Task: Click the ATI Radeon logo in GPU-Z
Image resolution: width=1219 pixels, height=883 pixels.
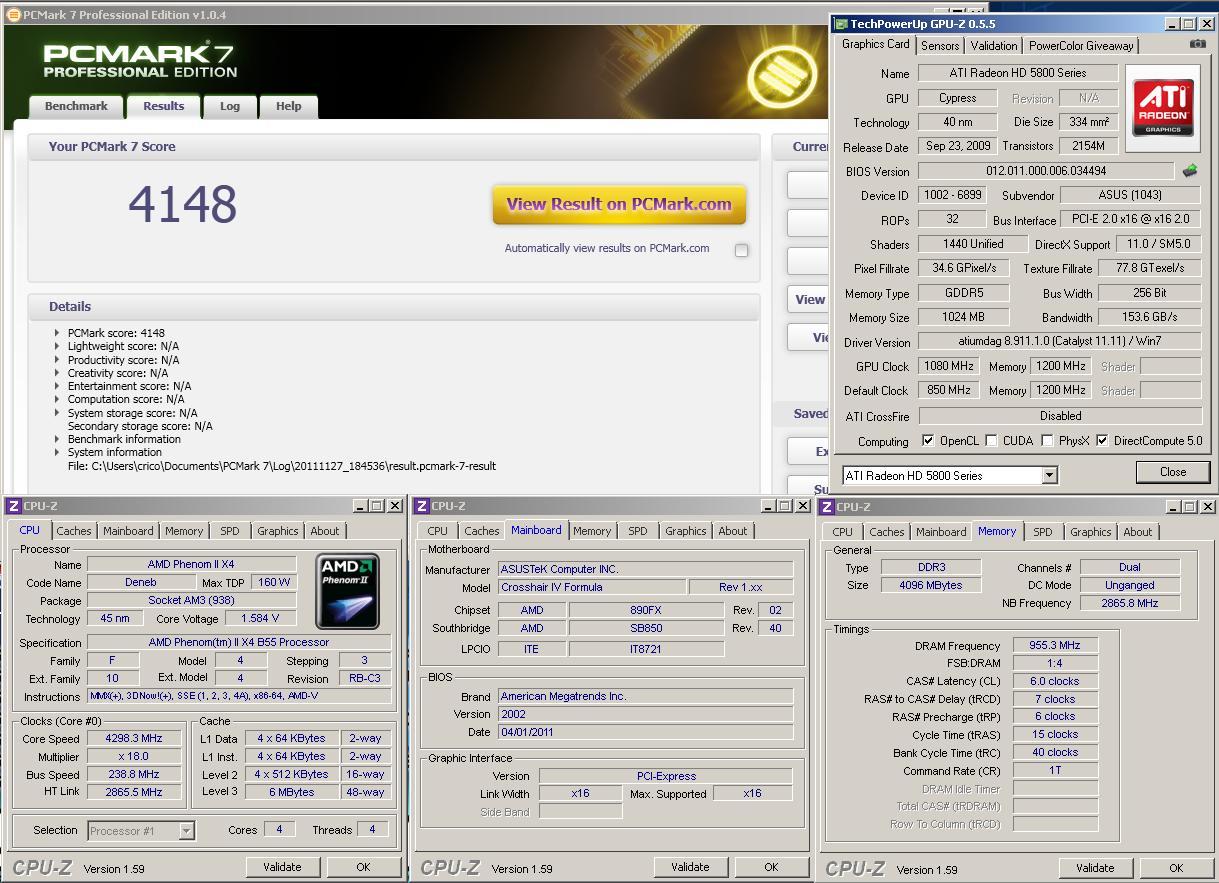Action: click(x=1163, y=108)
